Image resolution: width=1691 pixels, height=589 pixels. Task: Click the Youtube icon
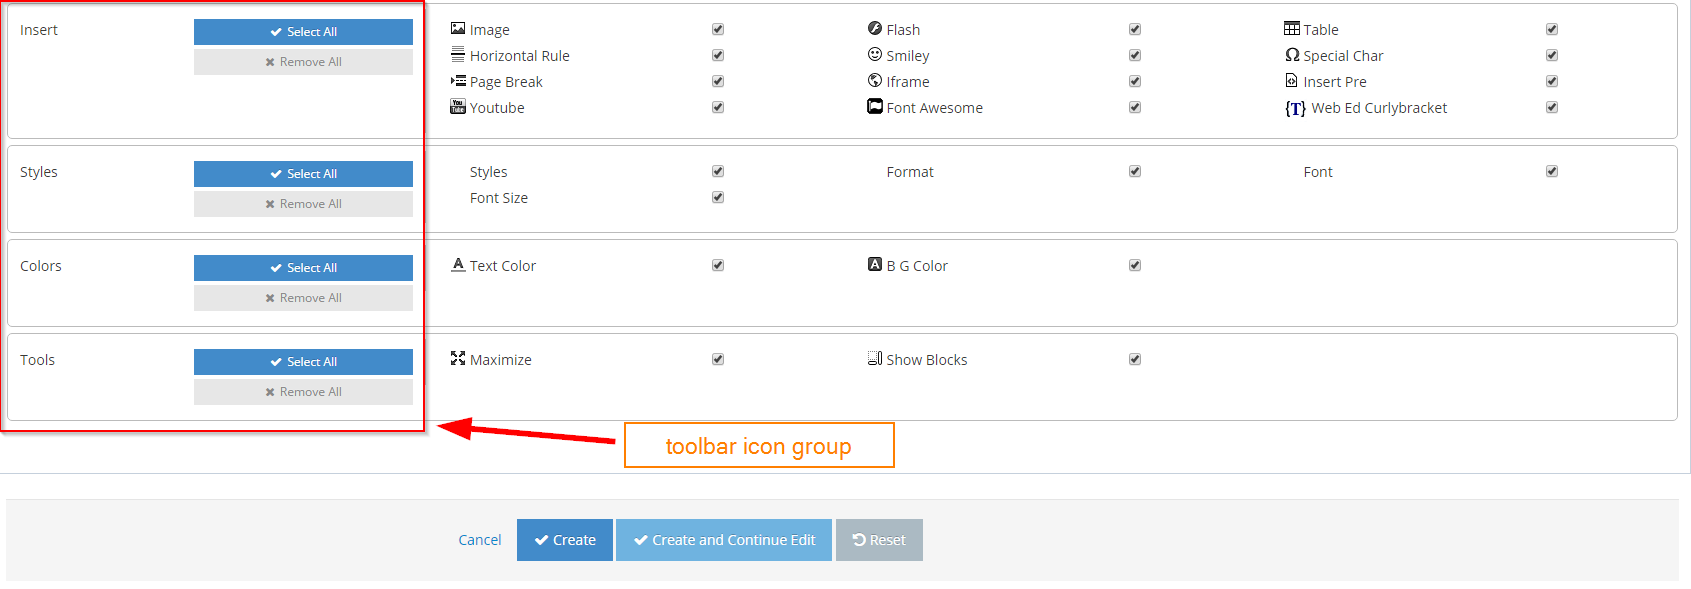pyautogui.click(x=459, y=107)
